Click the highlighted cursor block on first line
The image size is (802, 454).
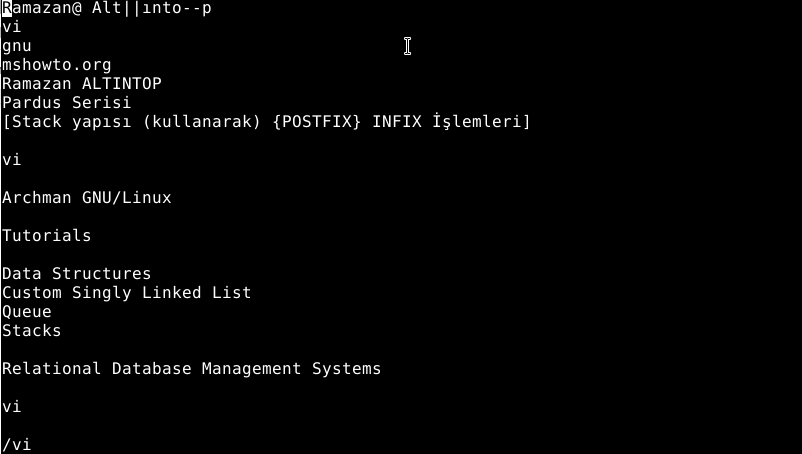7,8
